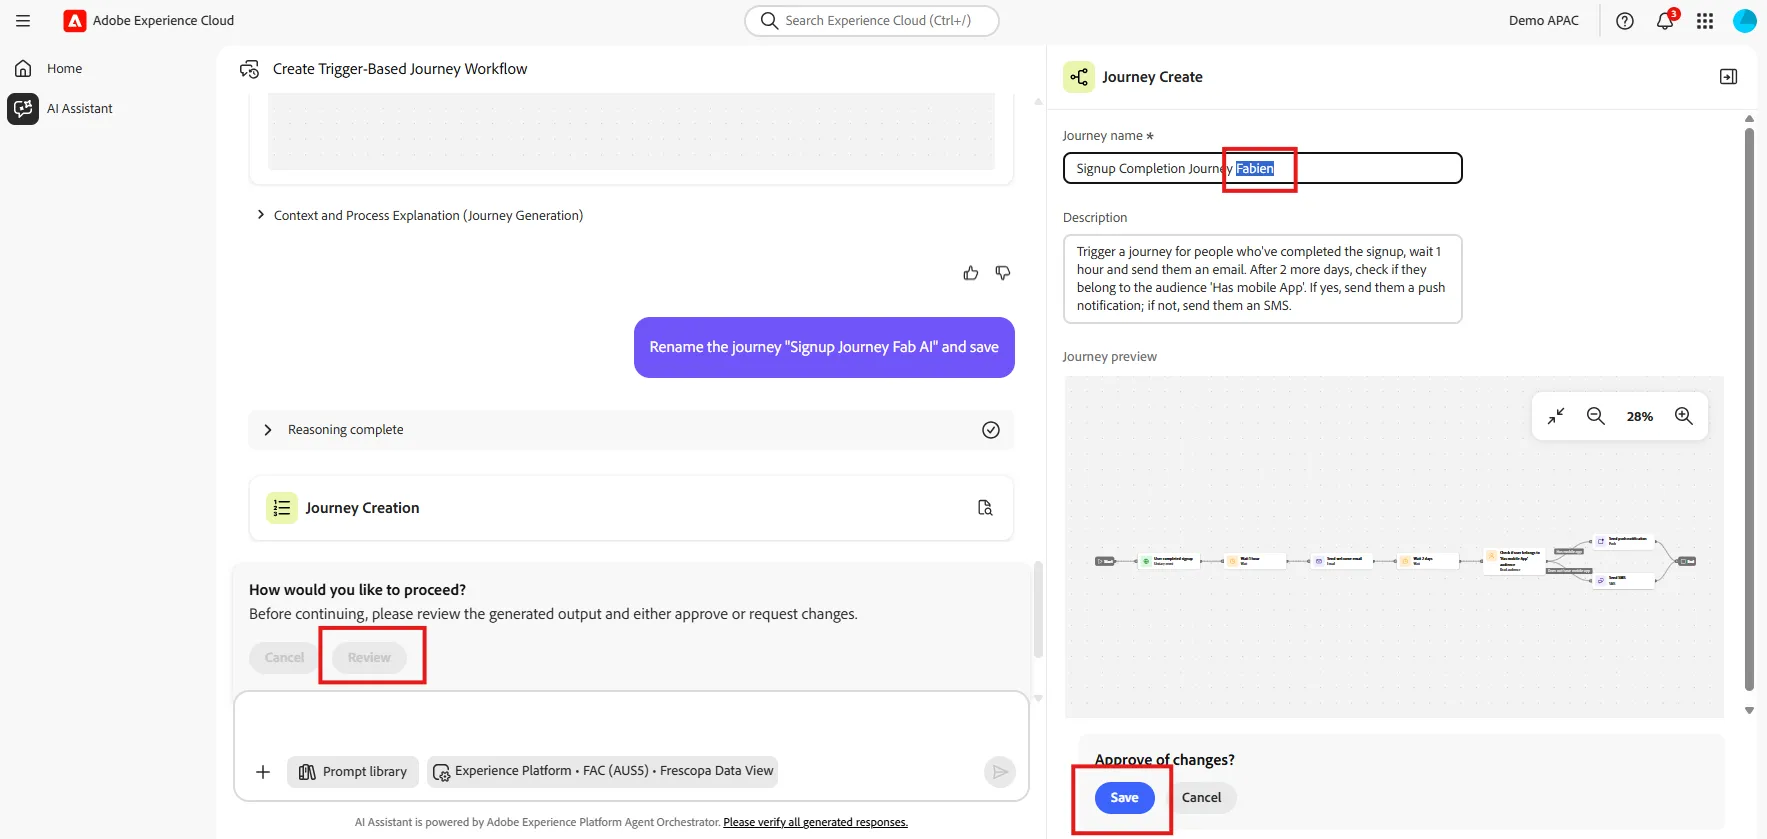Open AI Assistant in sidebar

click(80, 108)
